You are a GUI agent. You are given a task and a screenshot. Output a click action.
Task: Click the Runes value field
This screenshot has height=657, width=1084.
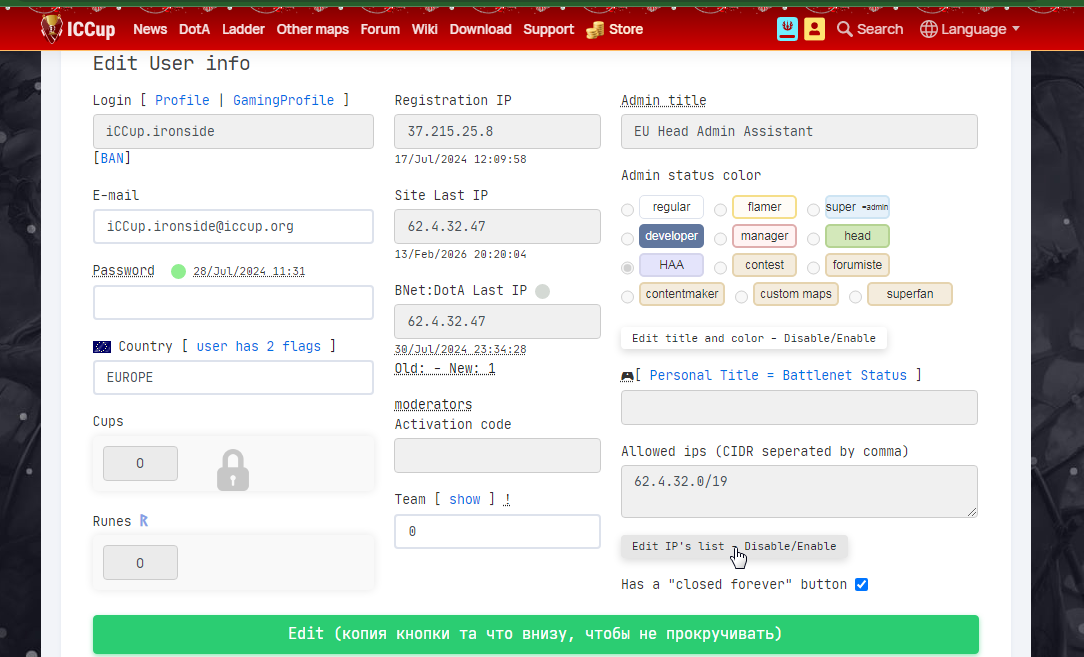click(140, 563)
